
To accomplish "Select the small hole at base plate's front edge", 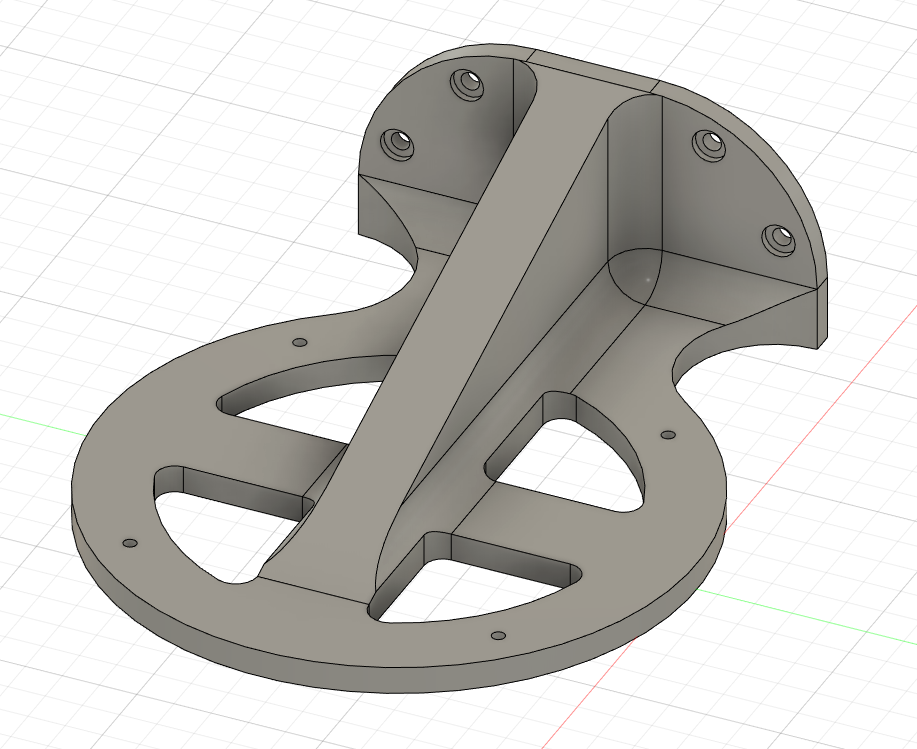I will [498, 635].
